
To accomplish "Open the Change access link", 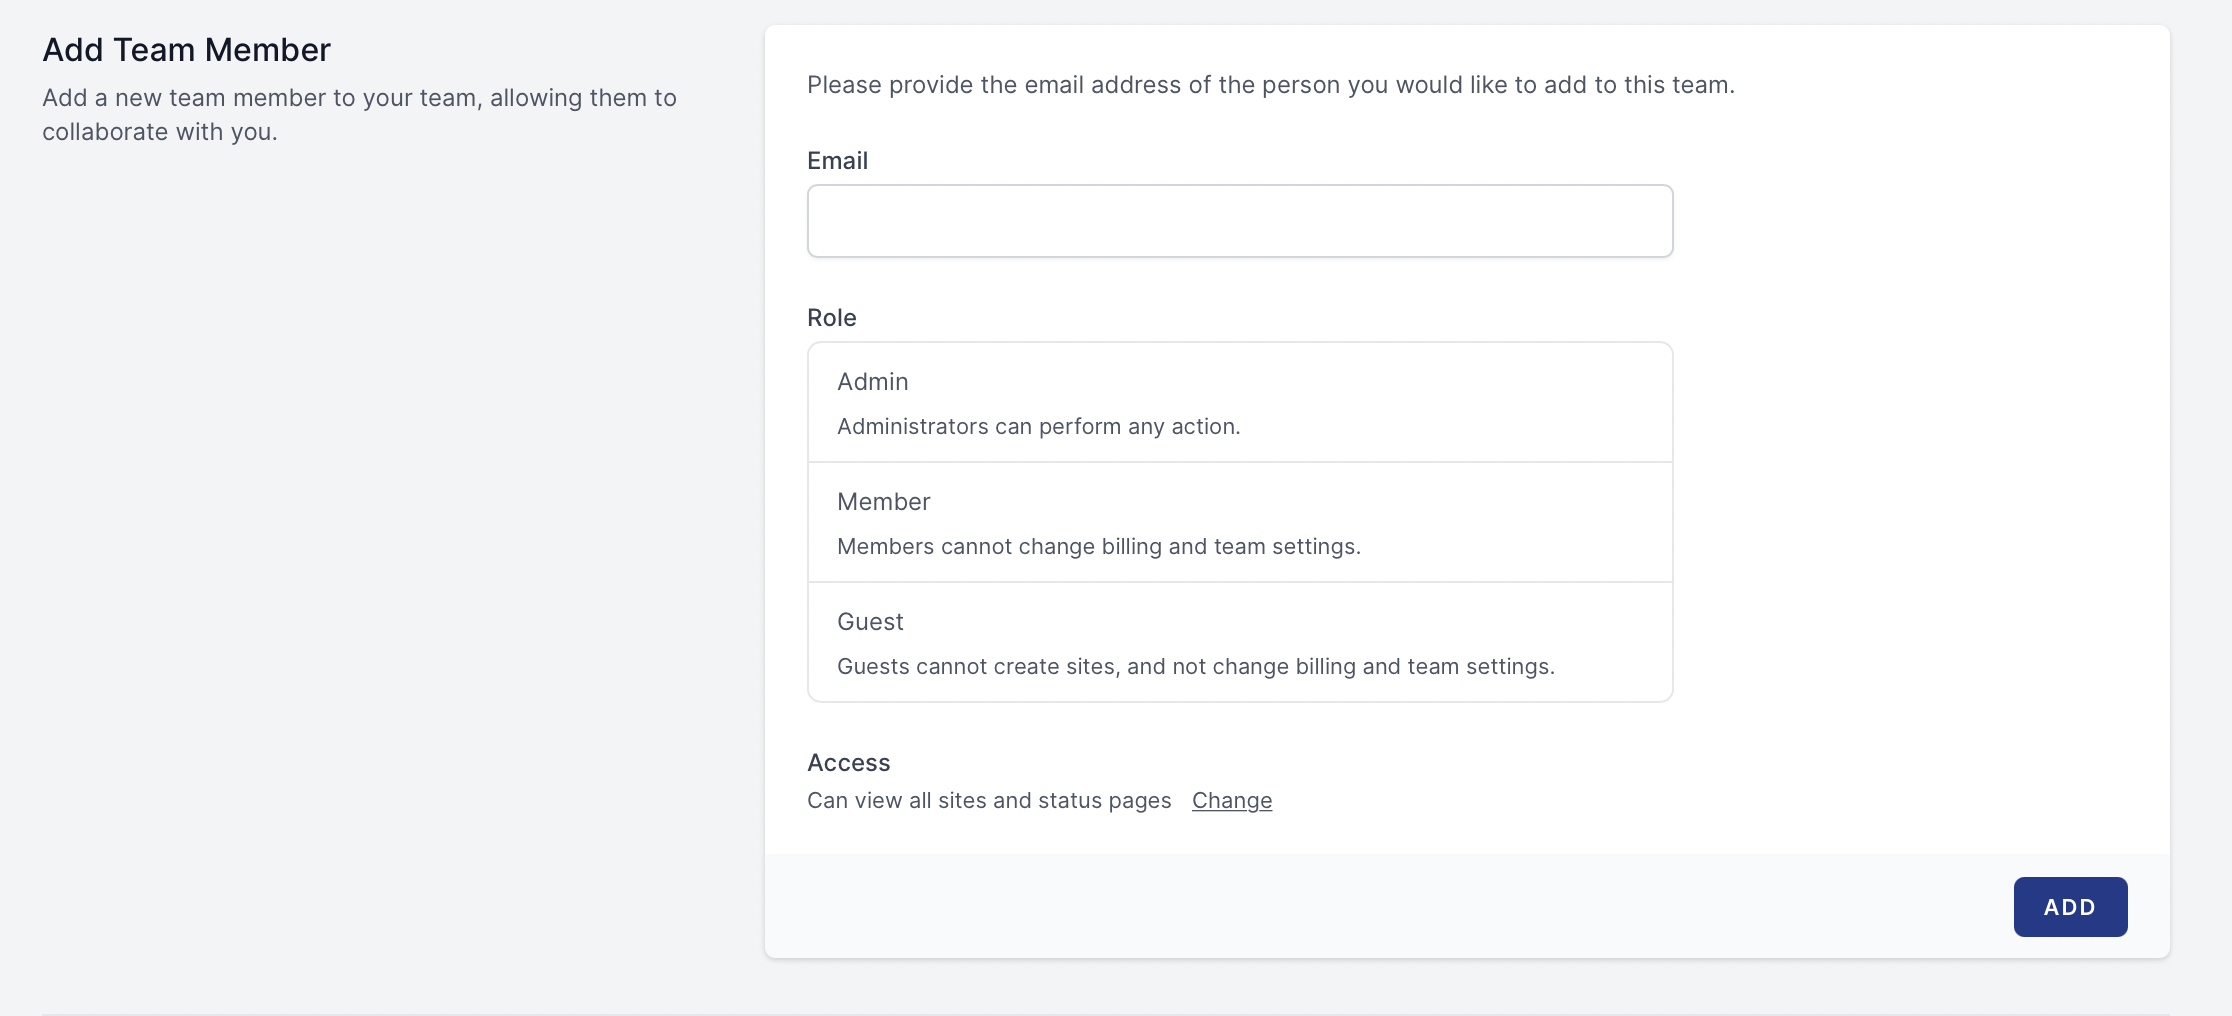I will click(x=1232, y=801).
